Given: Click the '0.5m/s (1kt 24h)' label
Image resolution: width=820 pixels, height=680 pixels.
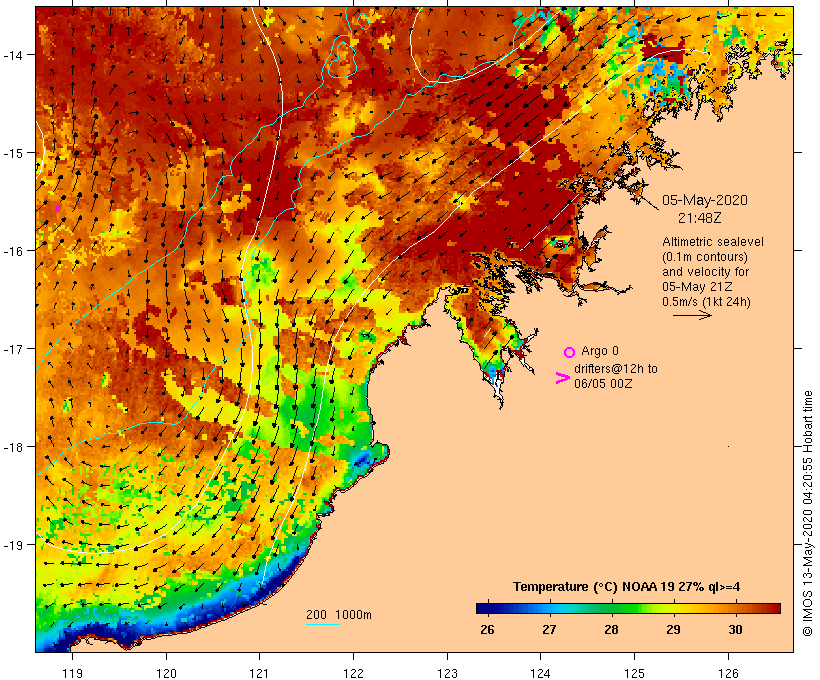Looking at the screenshot, I should point(706,302).
